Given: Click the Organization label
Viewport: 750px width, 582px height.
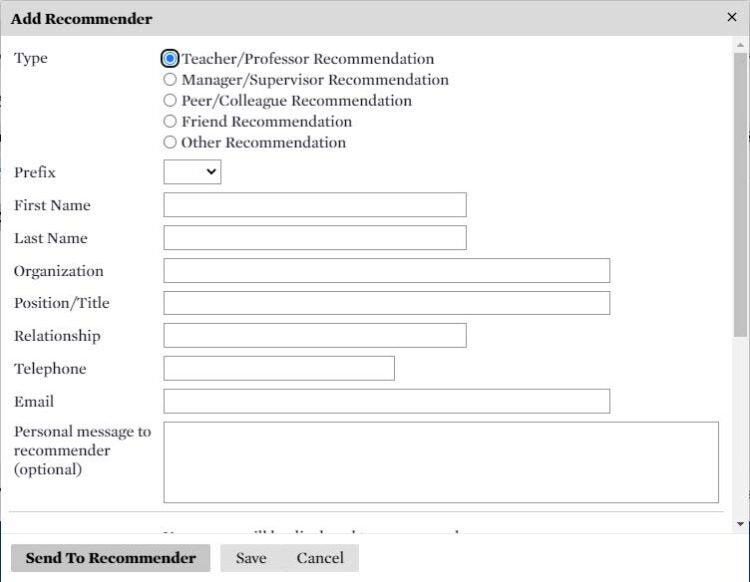Looking at the screenshot, I should click(59, 271).
